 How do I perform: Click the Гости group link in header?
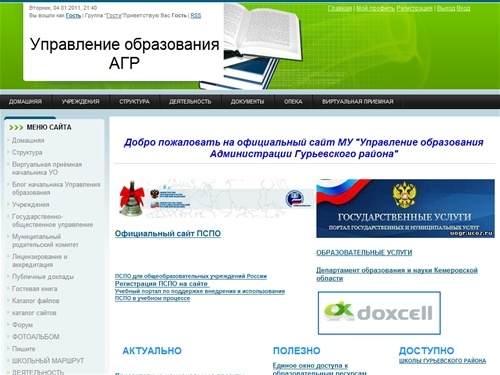pyautogui.click(x=114, y=15)
